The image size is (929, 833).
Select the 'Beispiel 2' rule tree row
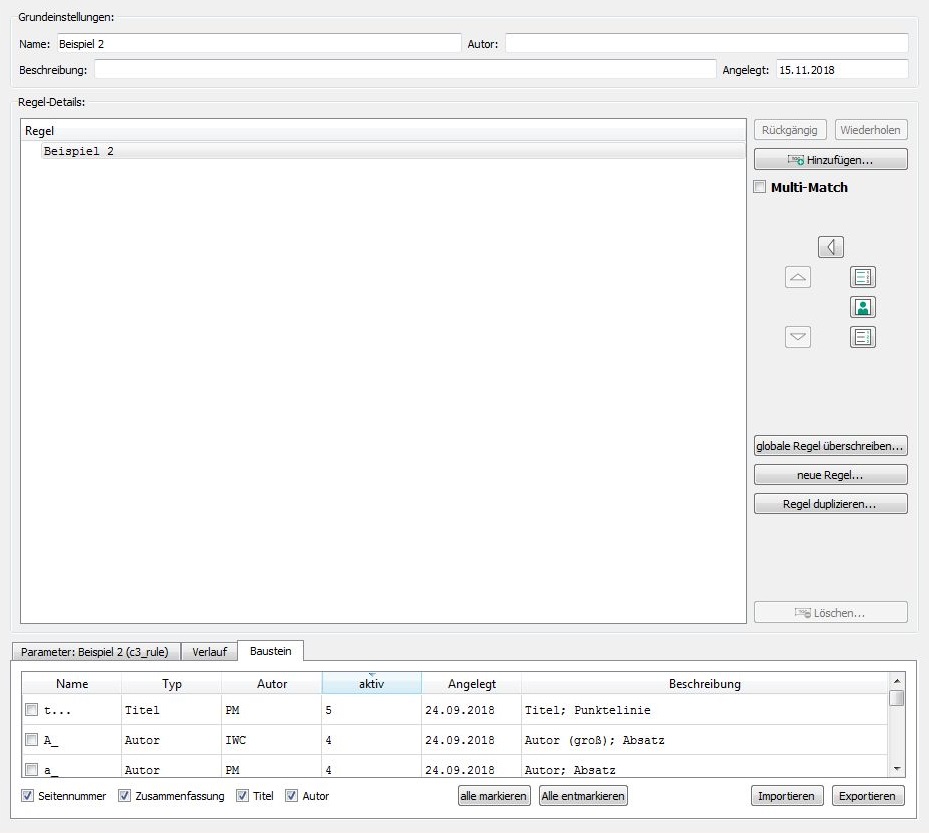tap(393, 150)
